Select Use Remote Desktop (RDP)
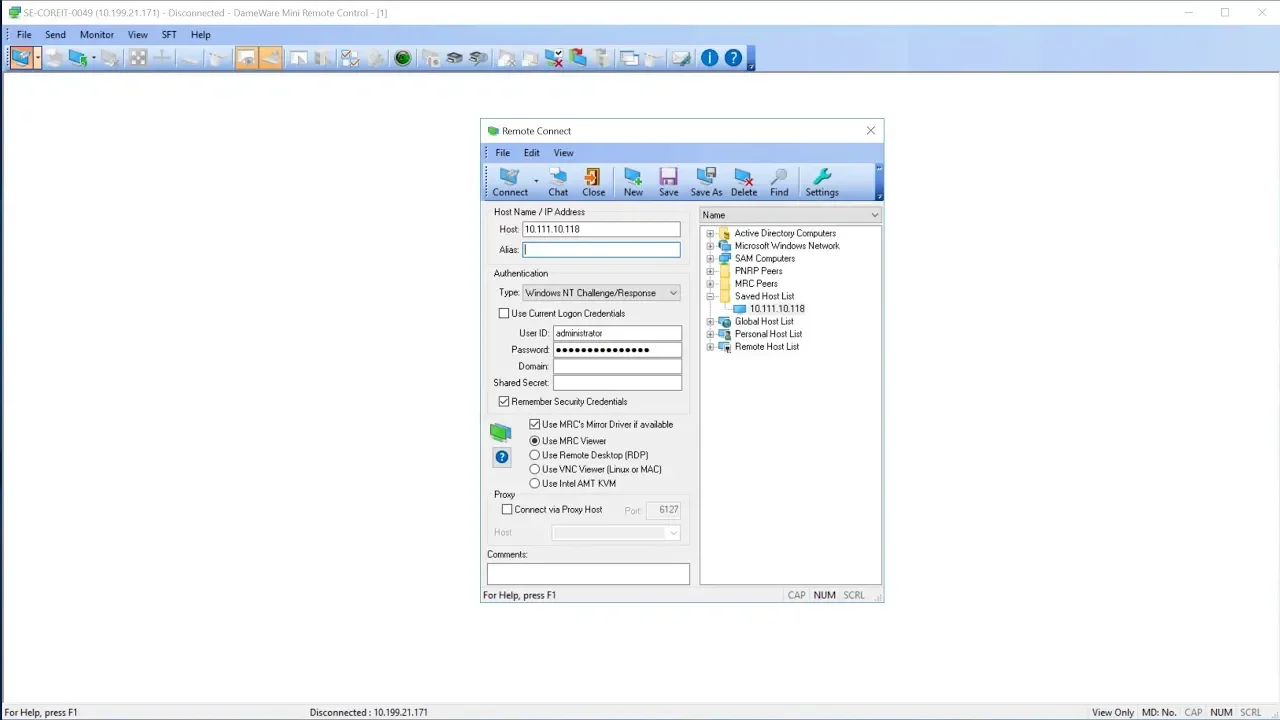Image resolution: width=1280 pixels, height=720 pixels. click(535, 455)
